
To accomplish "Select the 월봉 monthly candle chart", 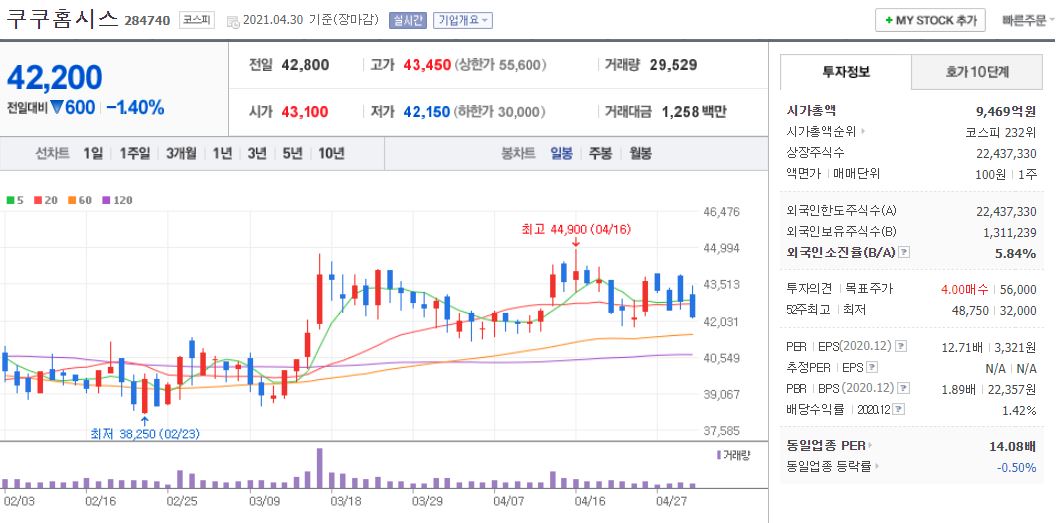I will point(640,153).
